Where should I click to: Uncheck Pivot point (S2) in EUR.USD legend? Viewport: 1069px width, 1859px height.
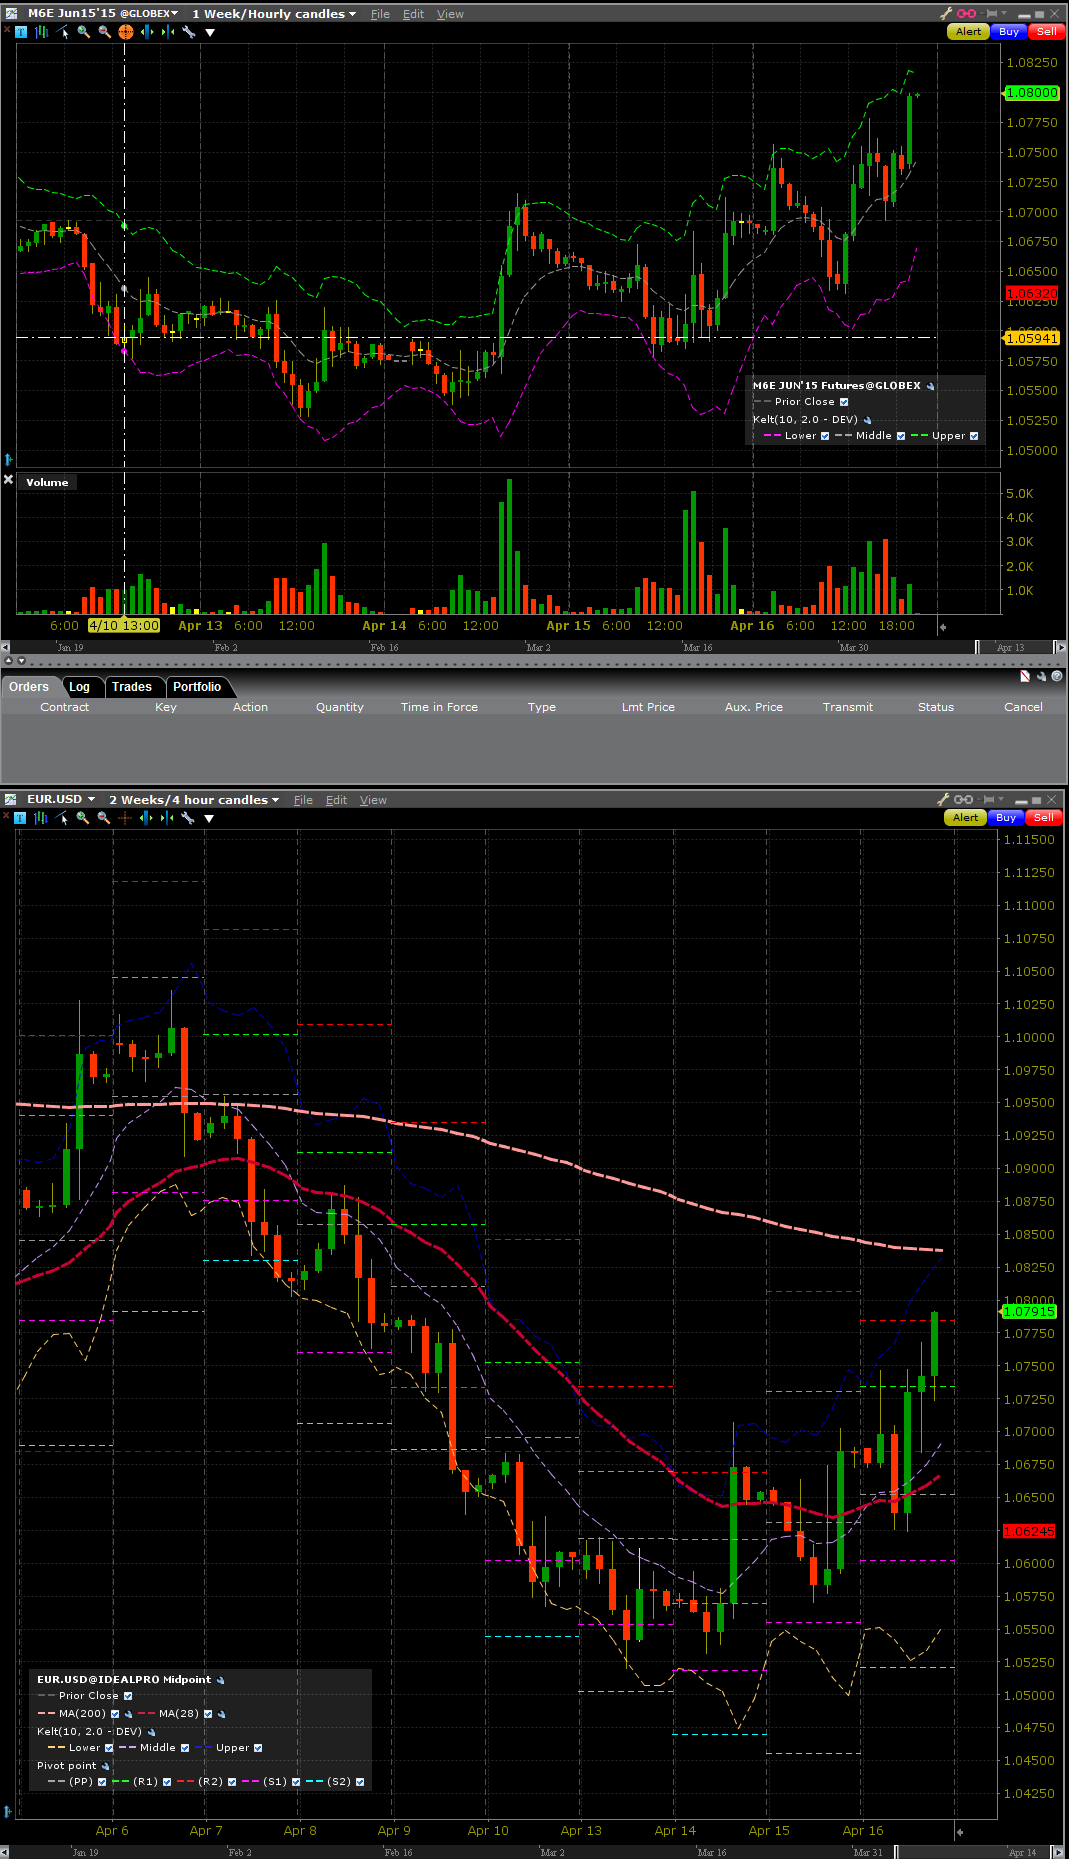coord(360,1782)
